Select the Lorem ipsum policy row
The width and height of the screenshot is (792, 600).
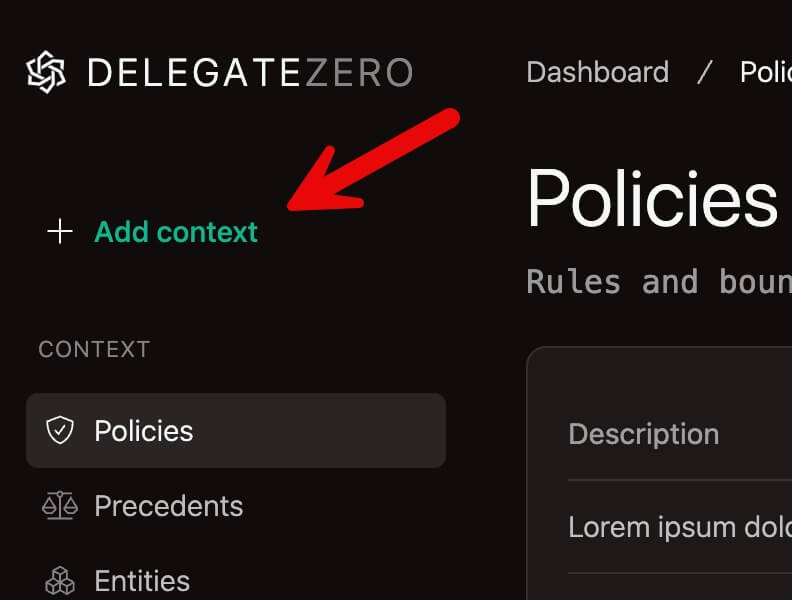click(x=679, y=527)
